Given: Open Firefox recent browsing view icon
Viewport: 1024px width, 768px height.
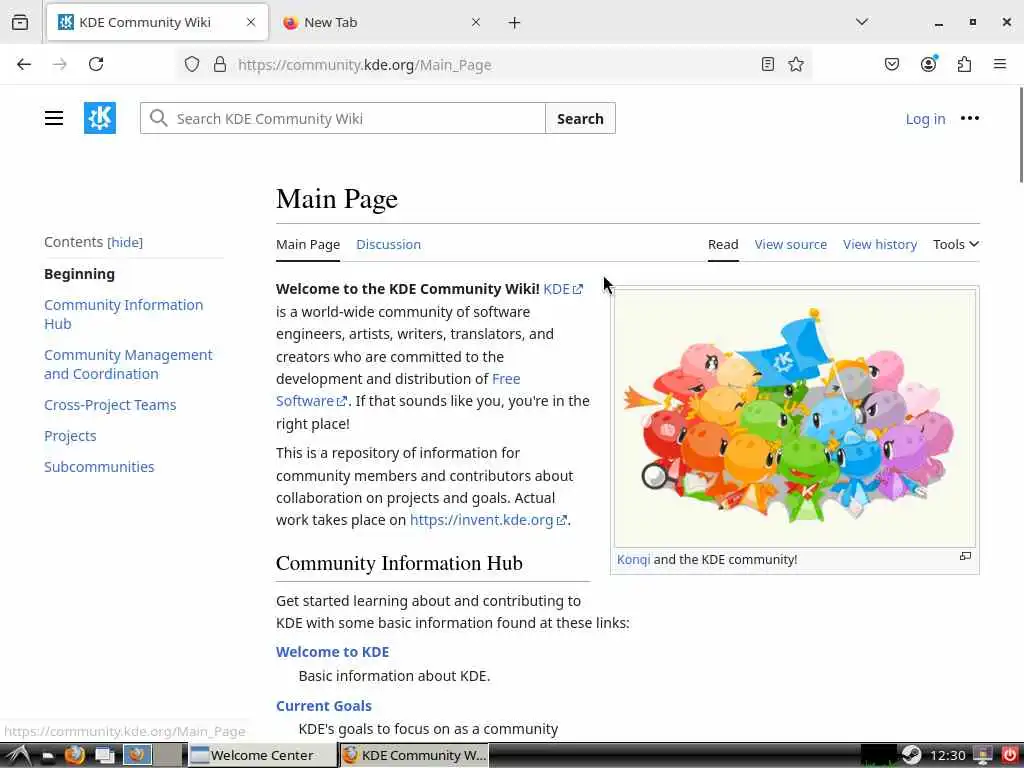Looking at the screenshot, I should [x=20, y=22].
